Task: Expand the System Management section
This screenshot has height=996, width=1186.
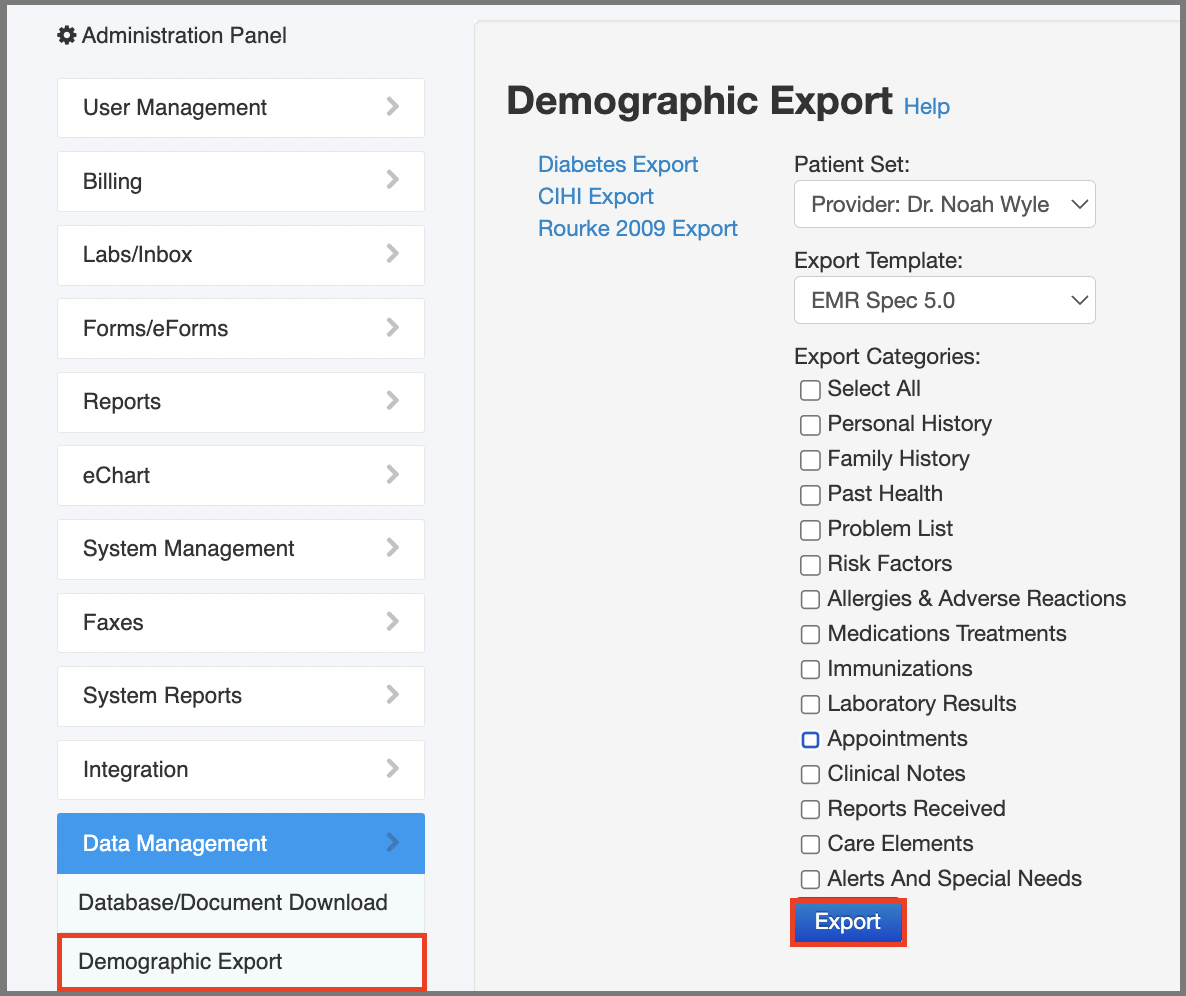Action: tap(240, 548)
